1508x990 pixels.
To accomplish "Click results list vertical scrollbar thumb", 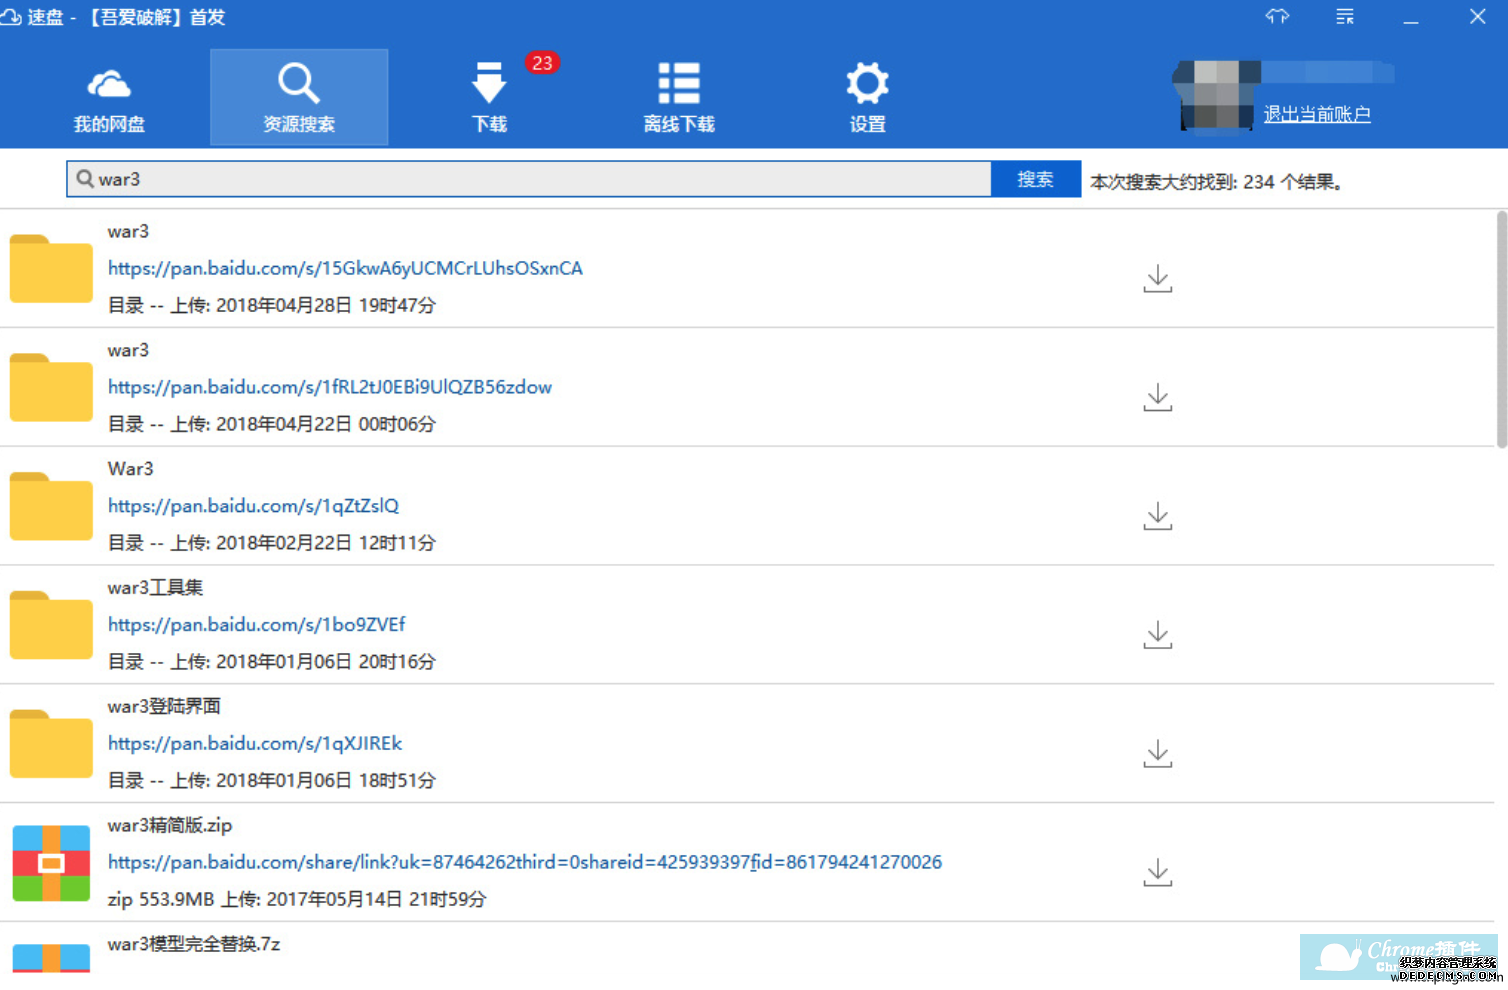I will click(x=1501, y=329).
